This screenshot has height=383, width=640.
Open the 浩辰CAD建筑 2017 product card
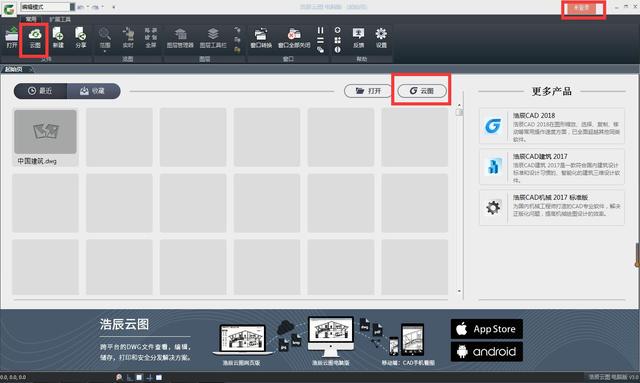(x=552, y=167)
